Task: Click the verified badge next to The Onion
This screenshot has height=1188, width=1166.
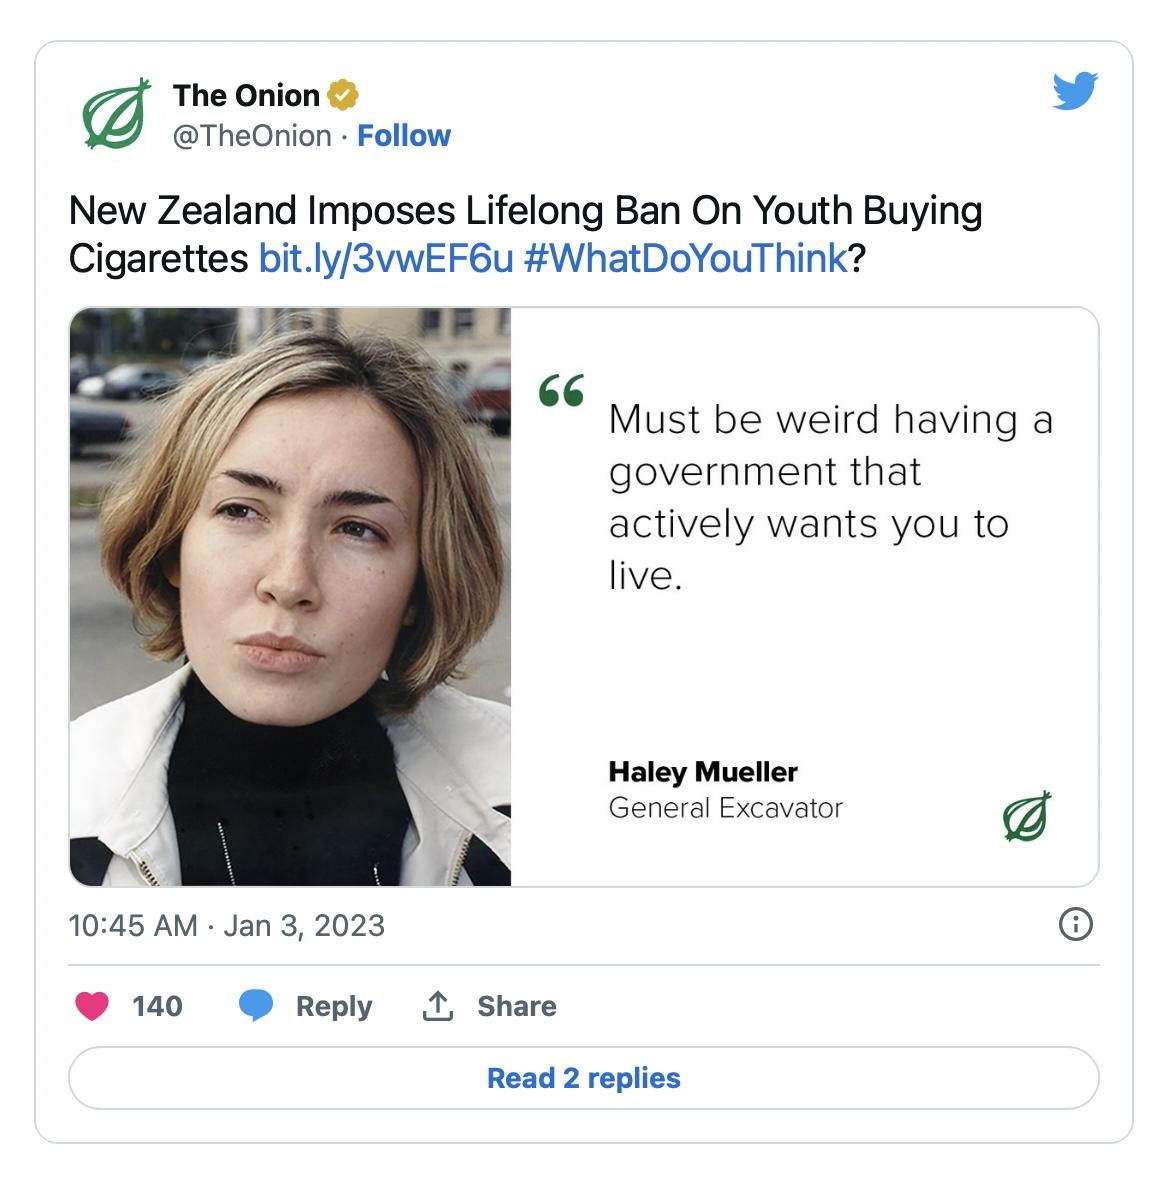Action: (343, 95)
